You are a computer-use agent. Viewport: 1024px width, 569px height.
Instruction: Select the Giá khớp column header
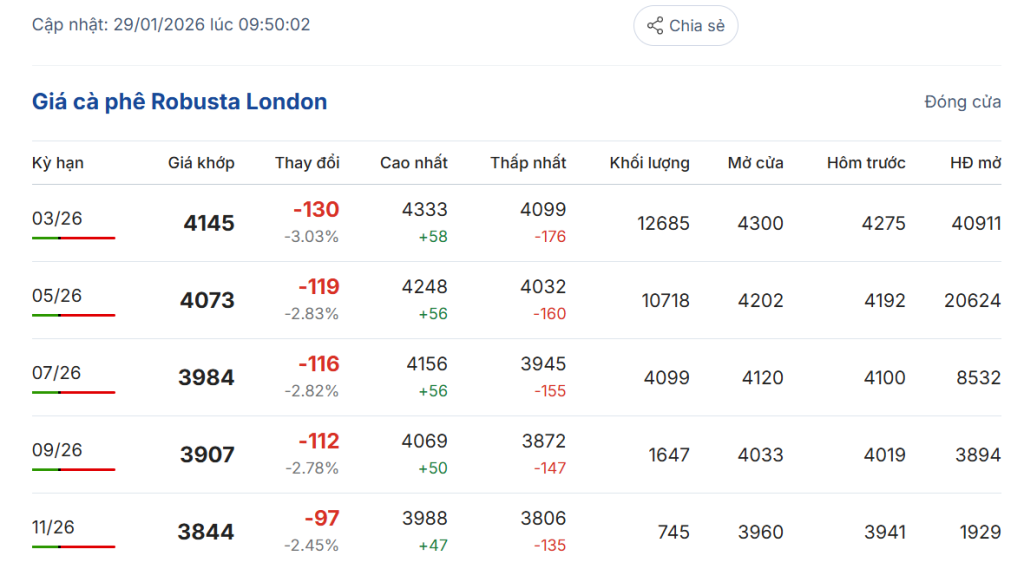click(x=201, y=163)
